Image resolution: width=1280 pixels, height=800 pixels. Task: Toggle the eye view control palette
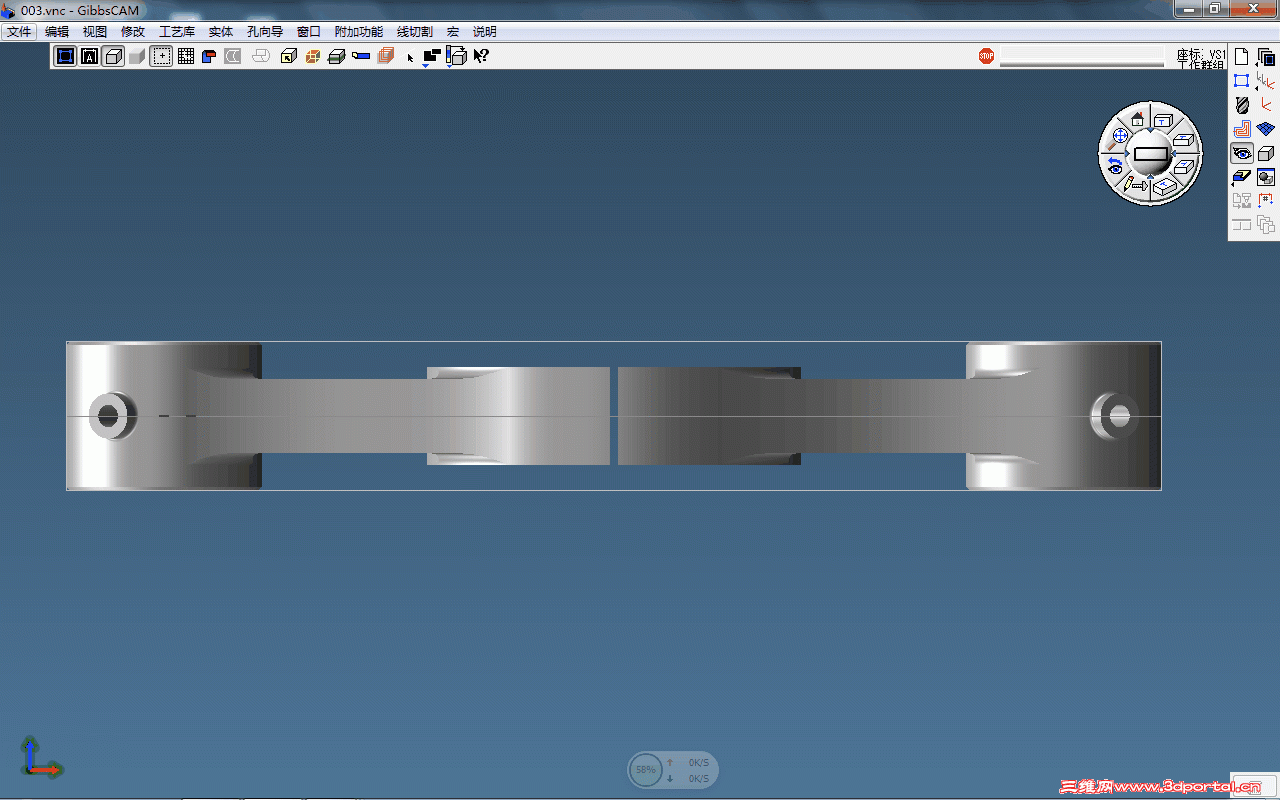pyautogui.click(x=1242, y=153)
